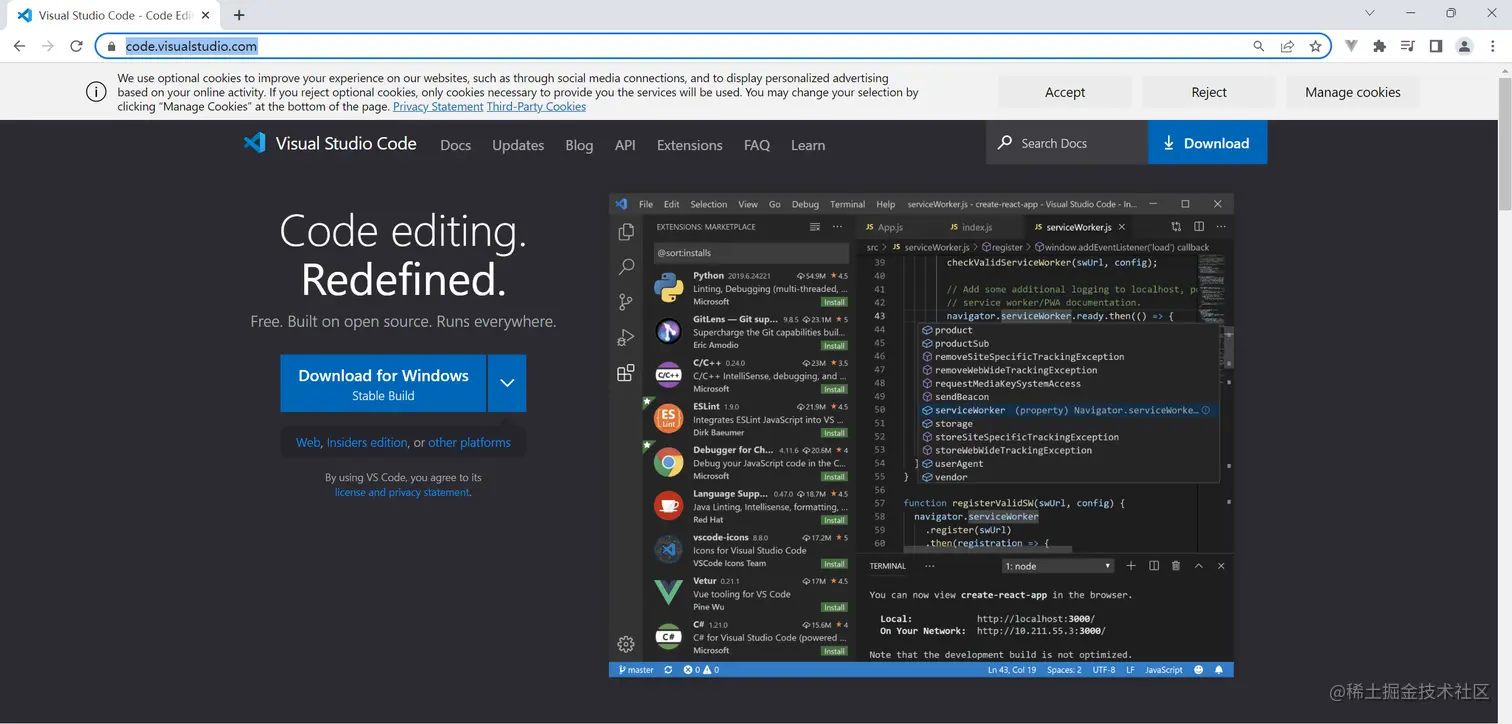Click the grey V-shaped extension icon in Chrome toolbar
The image size is (1512, 724).
tap(1351, 46)
